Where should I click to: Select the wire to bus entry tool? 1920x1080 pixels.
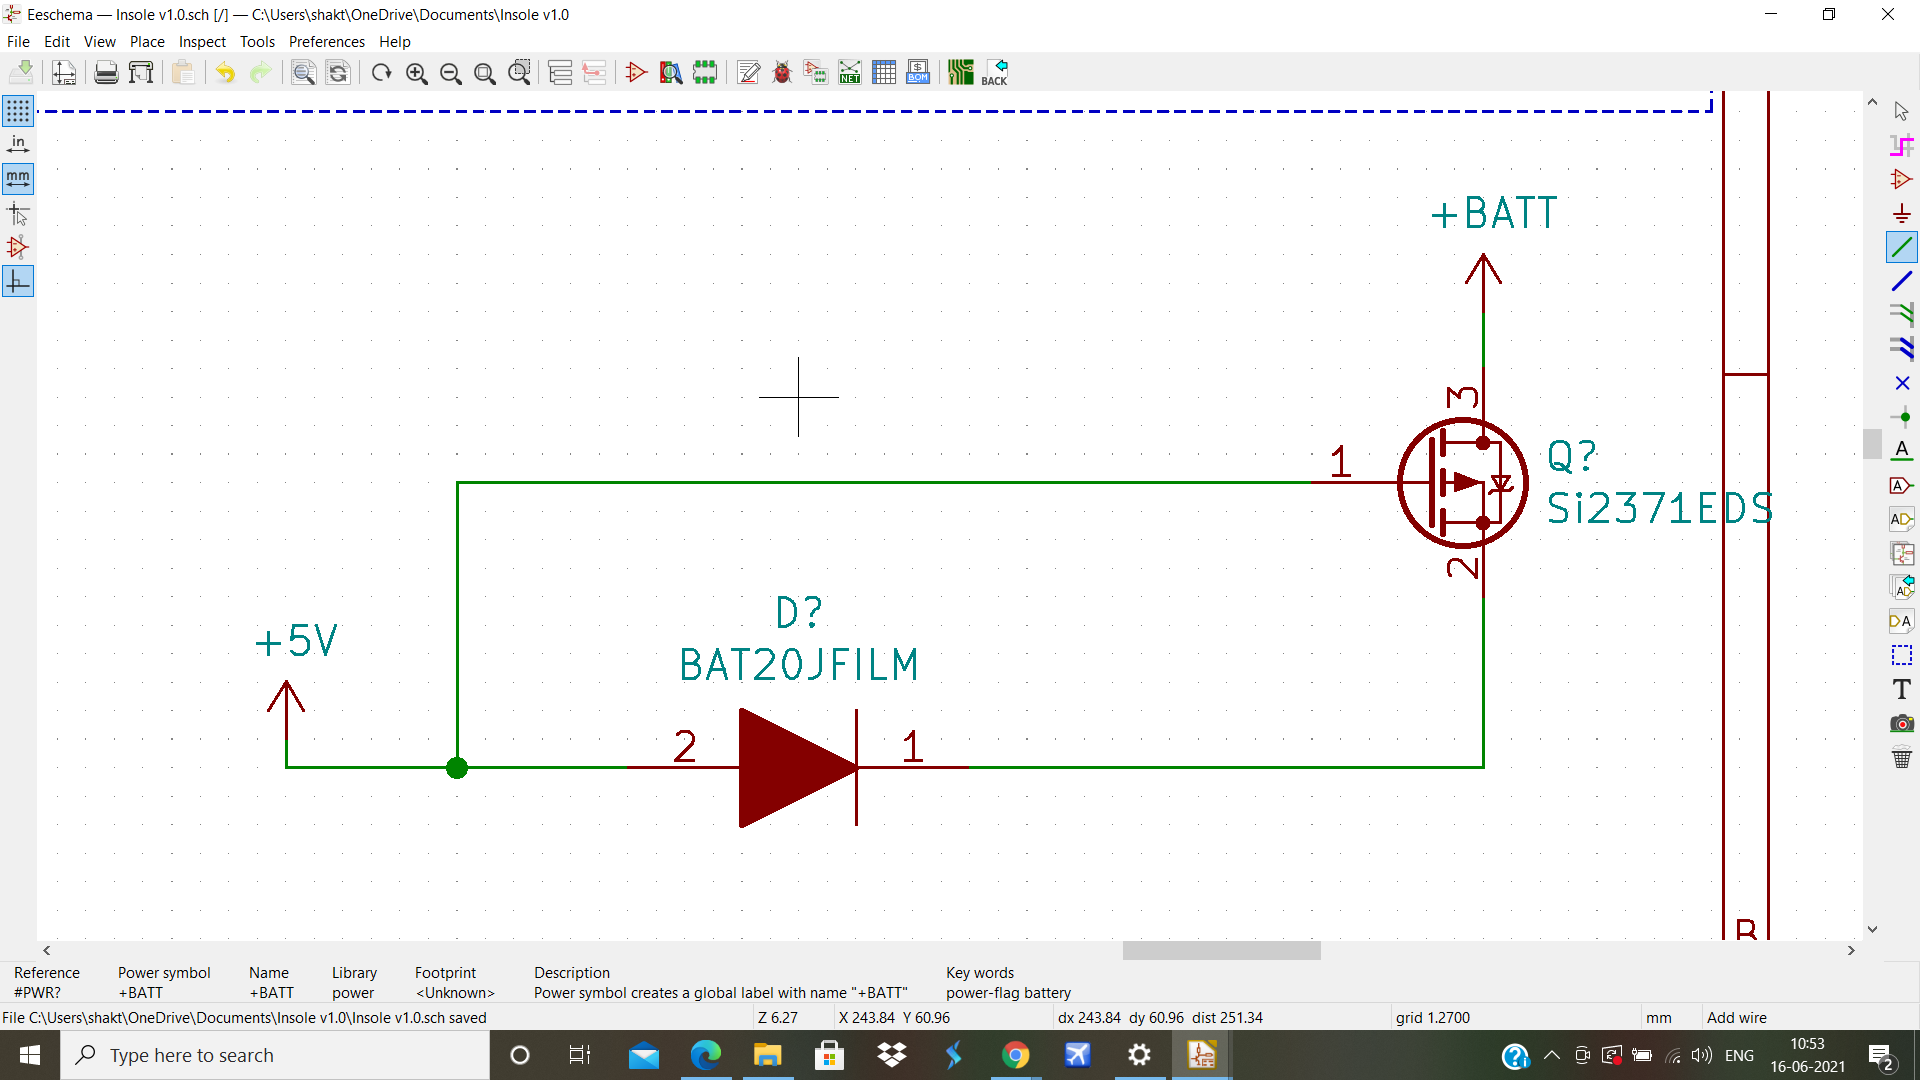(x=1902, y=315)
